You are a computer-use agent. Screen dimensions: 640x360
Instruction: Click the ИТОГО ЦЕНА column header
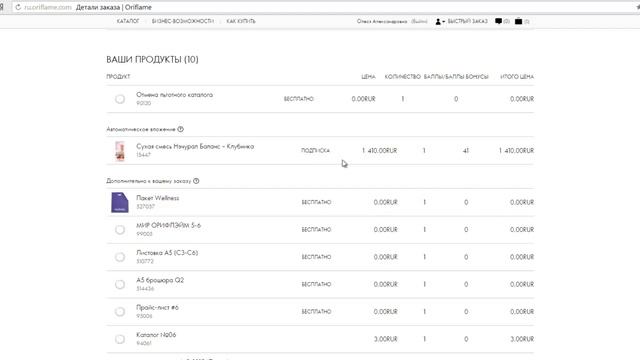click(x=517, y=77)
